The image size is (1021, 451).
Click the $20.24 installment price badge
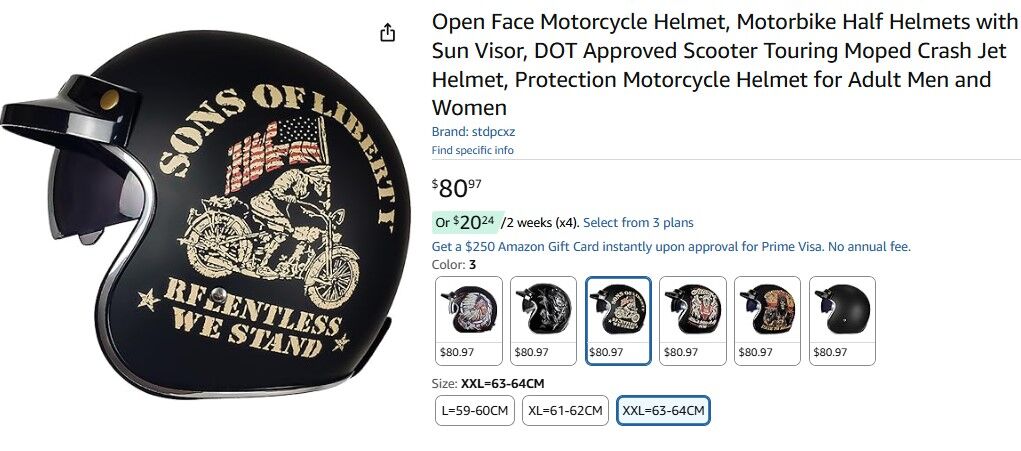click(x=466, y=222)
